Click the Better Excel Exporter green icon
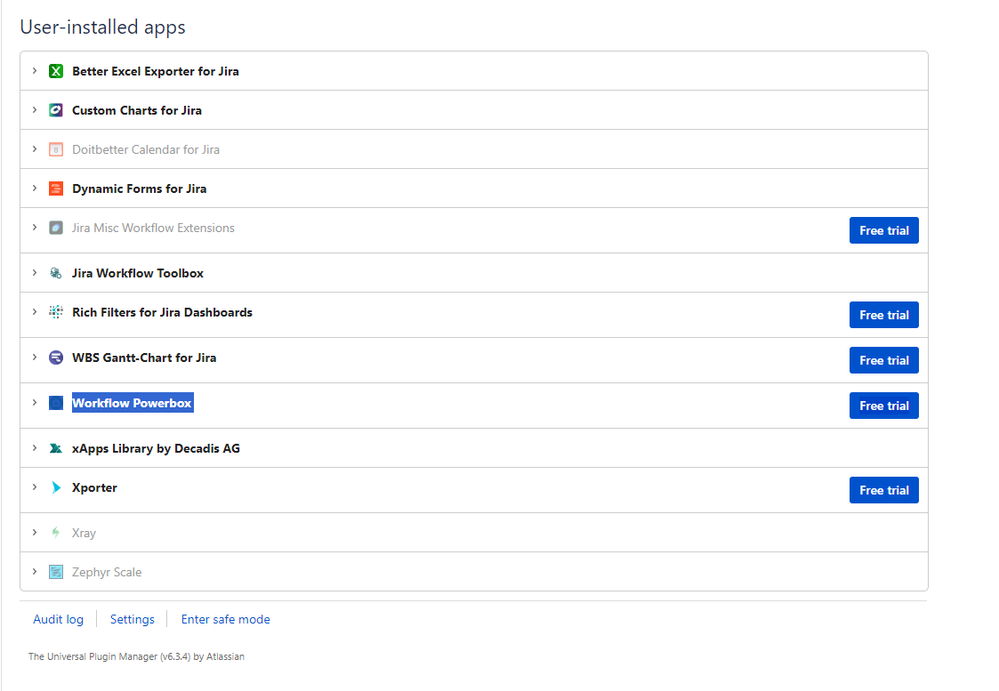The image size is (999, 691). 56,71
